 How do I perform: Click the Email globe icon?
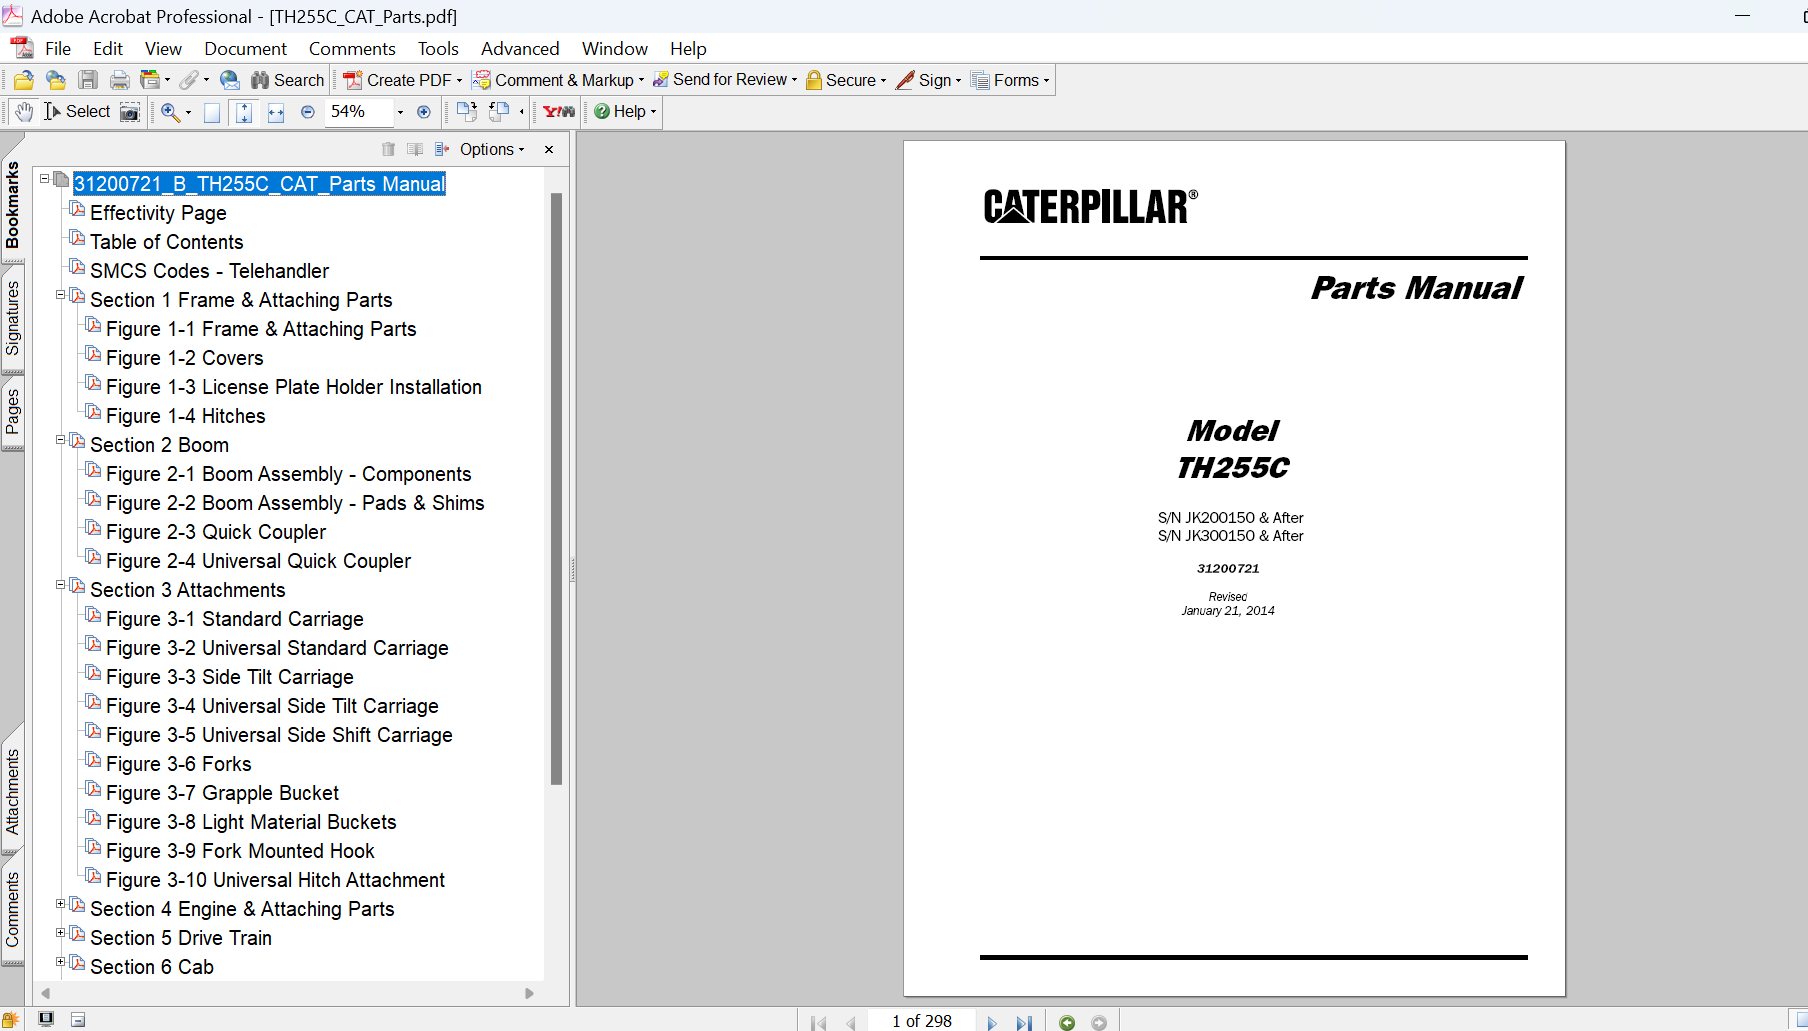[x=230, y=80]
